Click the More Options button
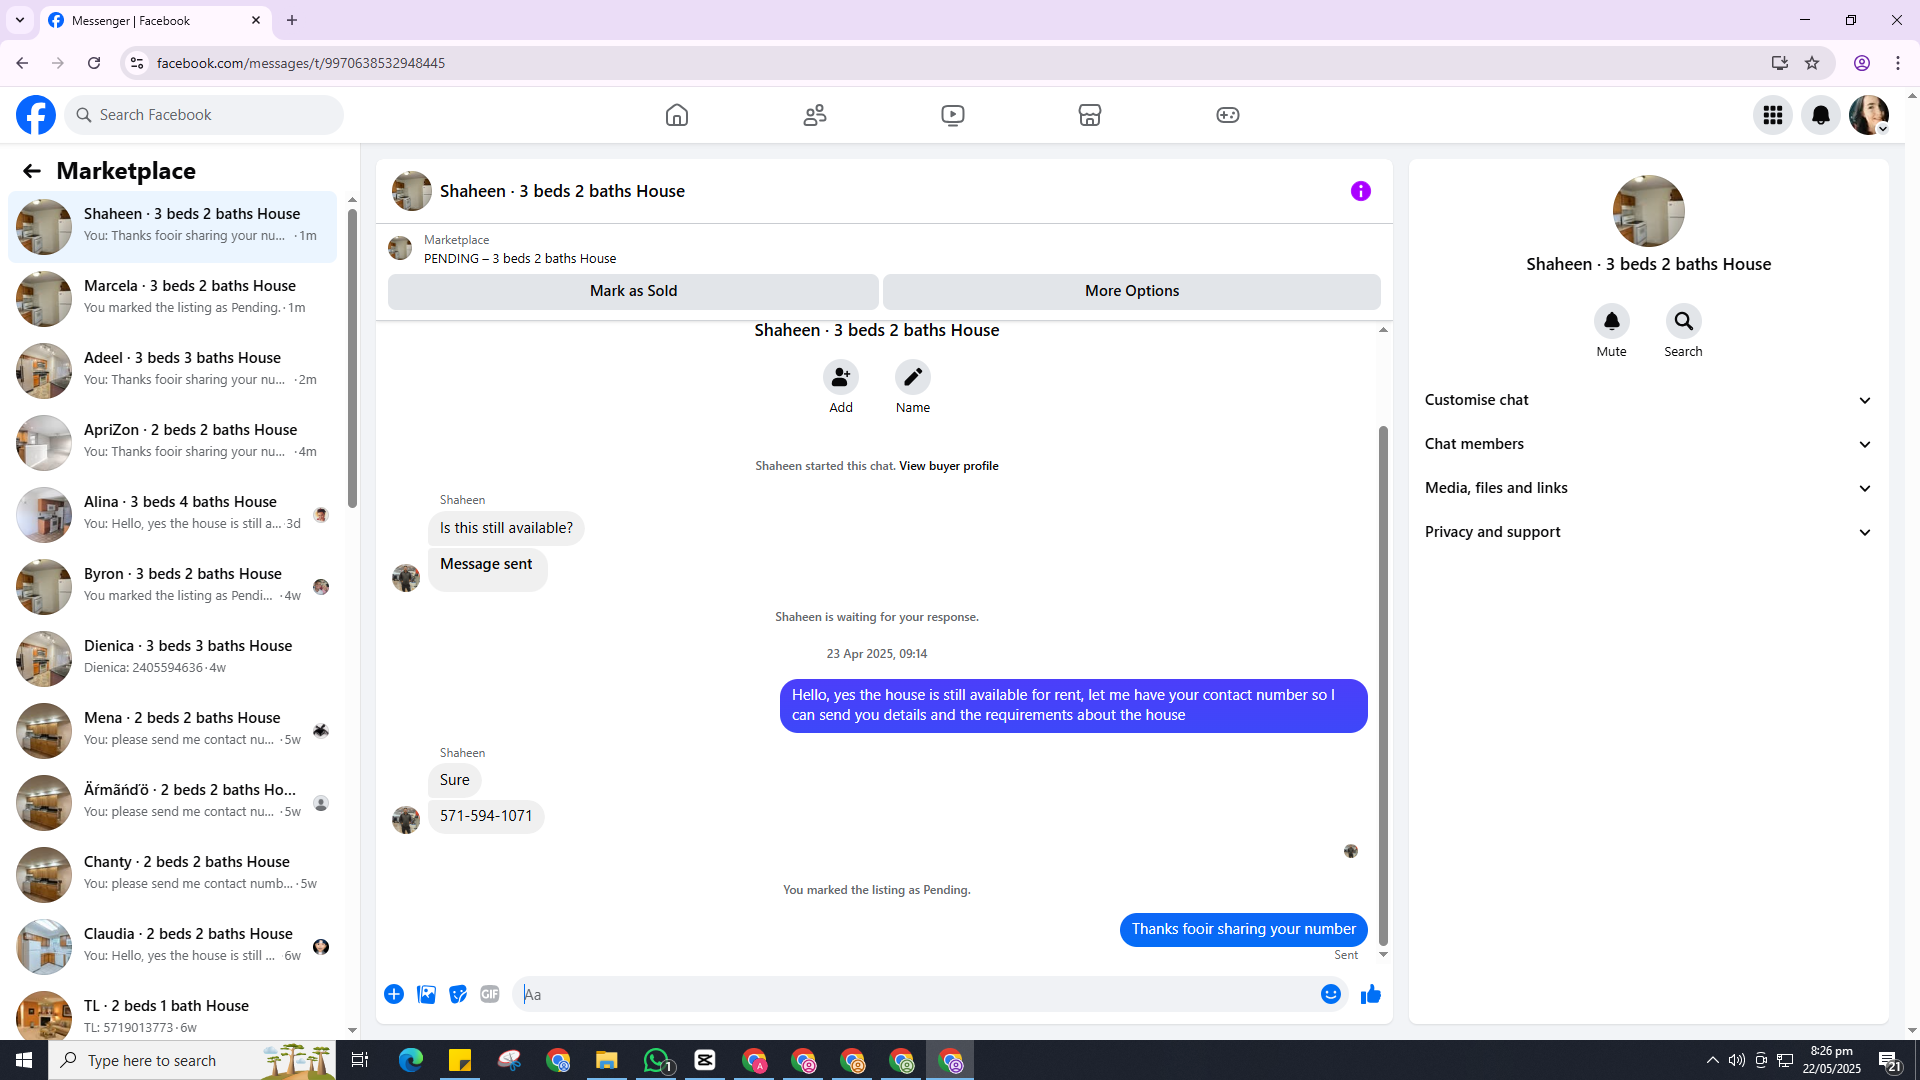1920x1080 pixels. click(1132, 291)
